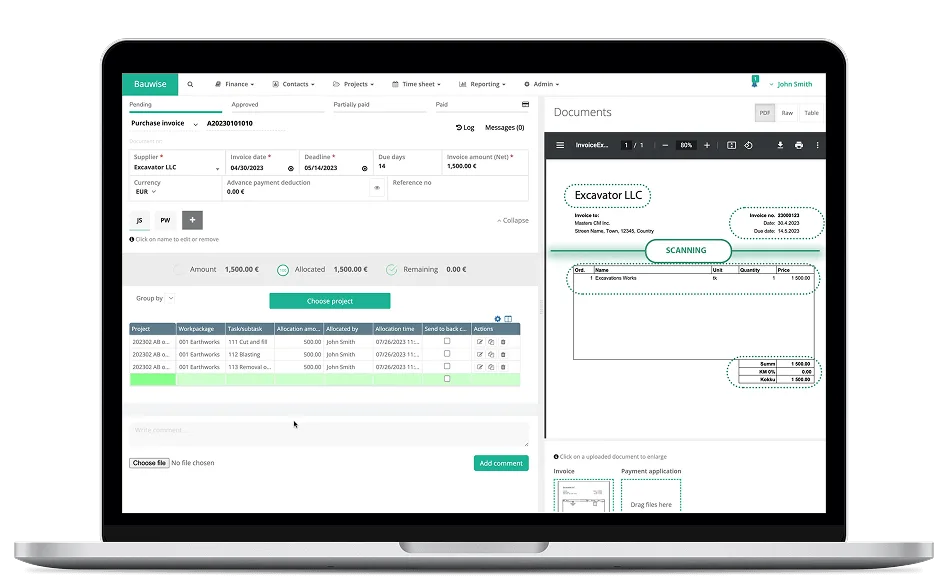
Task: Click the Add comment button
Action: [501, 463]
